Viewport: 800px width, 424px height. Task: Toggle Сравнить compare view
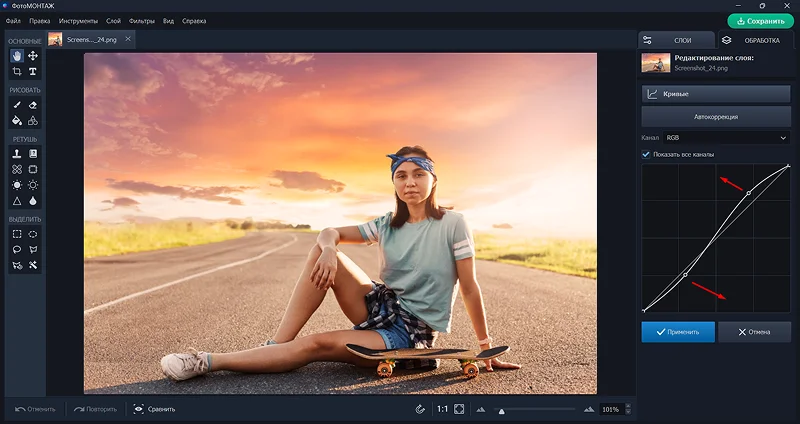coord(154,409)
